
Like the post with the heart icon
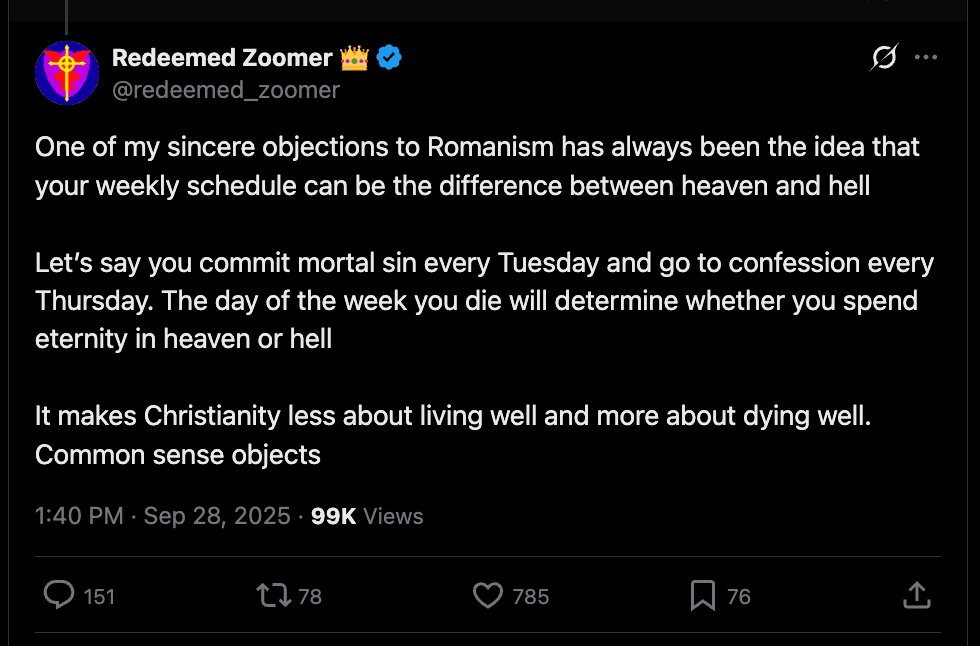487,596
